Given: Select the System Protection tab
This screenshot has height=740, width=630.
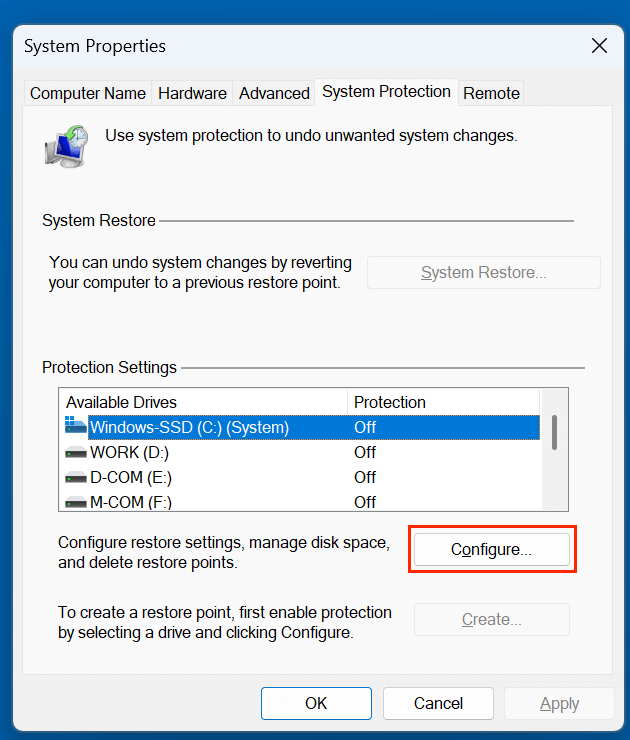Looking at the screenshot, I should (386, 92).
